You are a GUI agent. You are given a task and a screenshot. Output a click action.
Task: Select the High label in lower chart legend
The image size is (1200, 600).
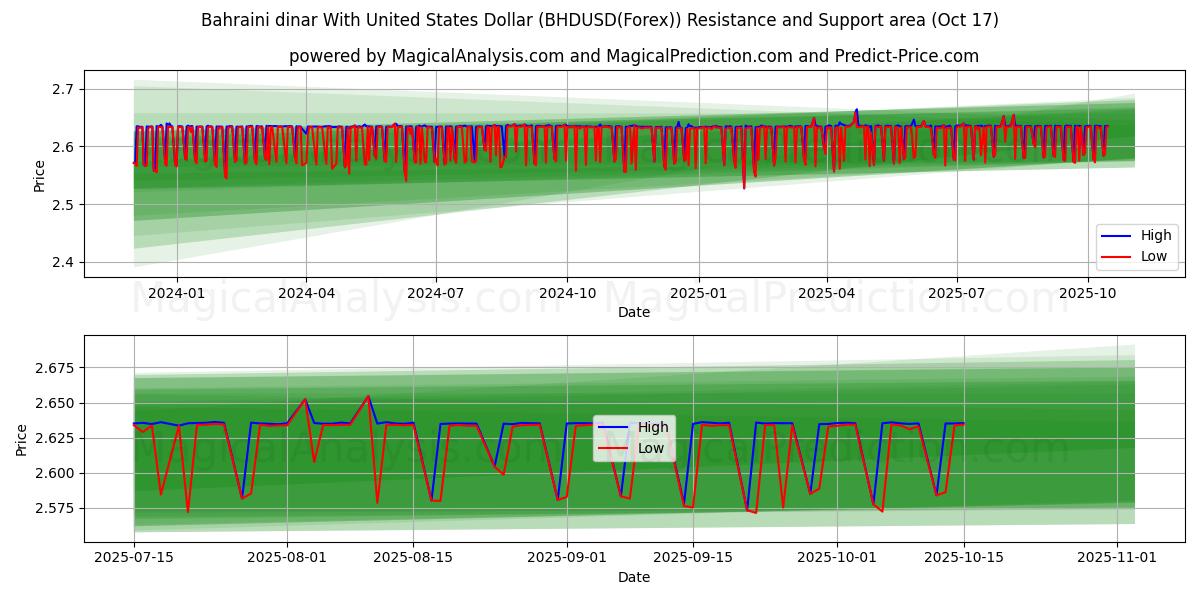654,427
